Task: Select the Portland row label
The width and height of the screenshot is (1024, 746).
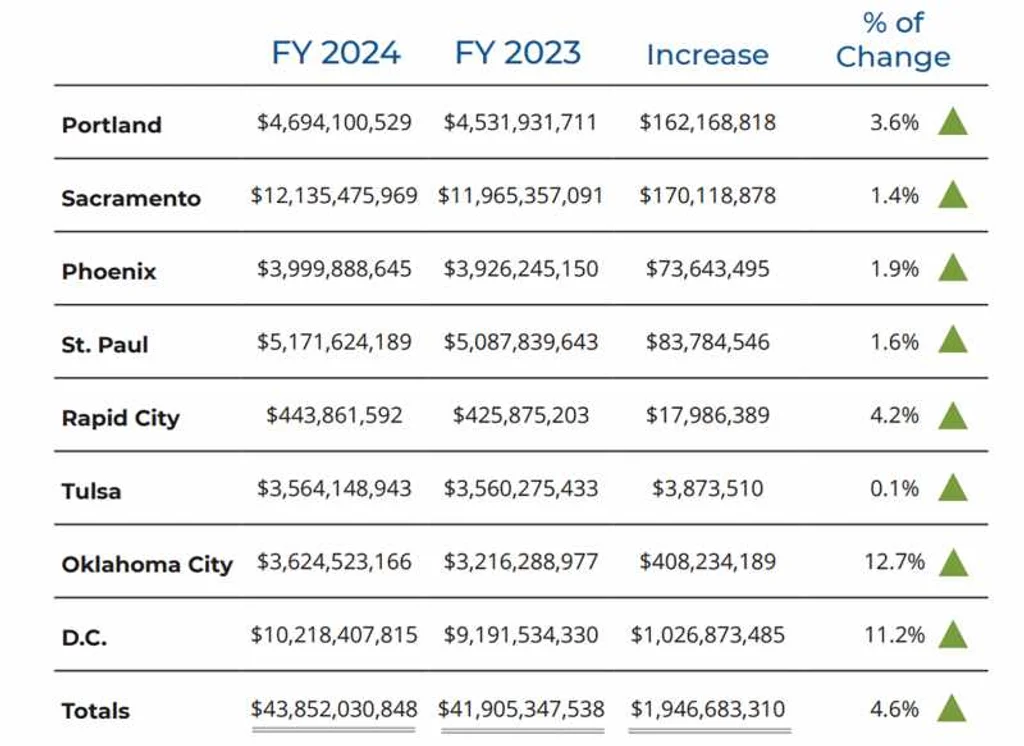Action: coord(111,125)
